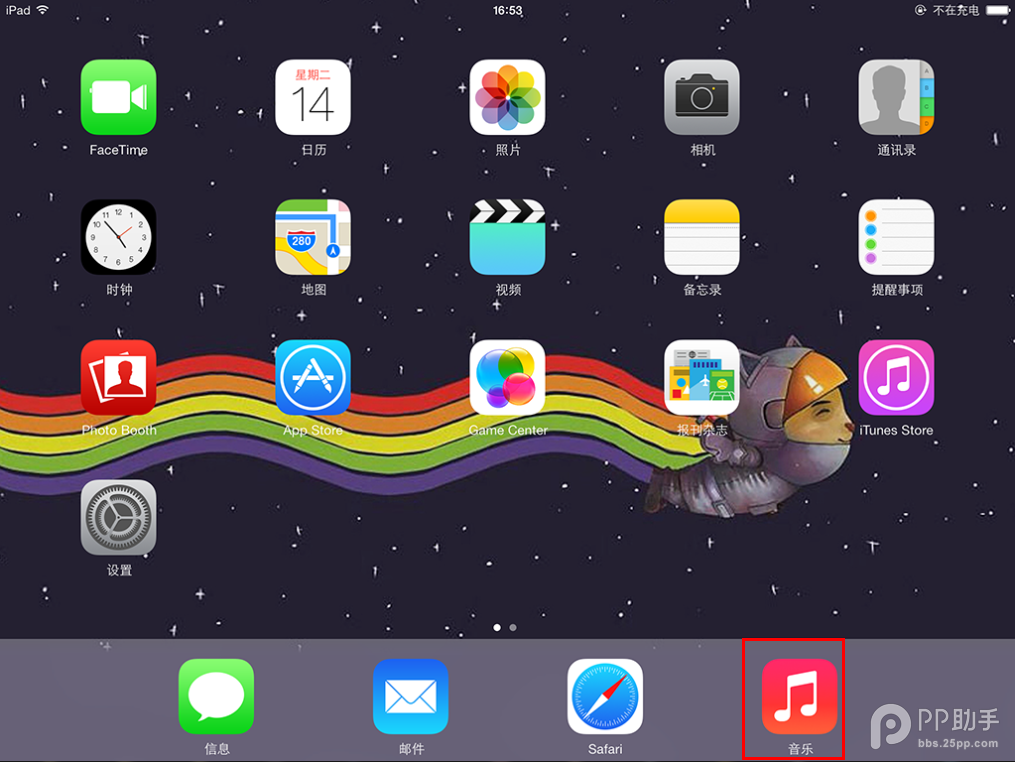
Task: Launch the Photos (照片) app
Action: coord(508,97)
